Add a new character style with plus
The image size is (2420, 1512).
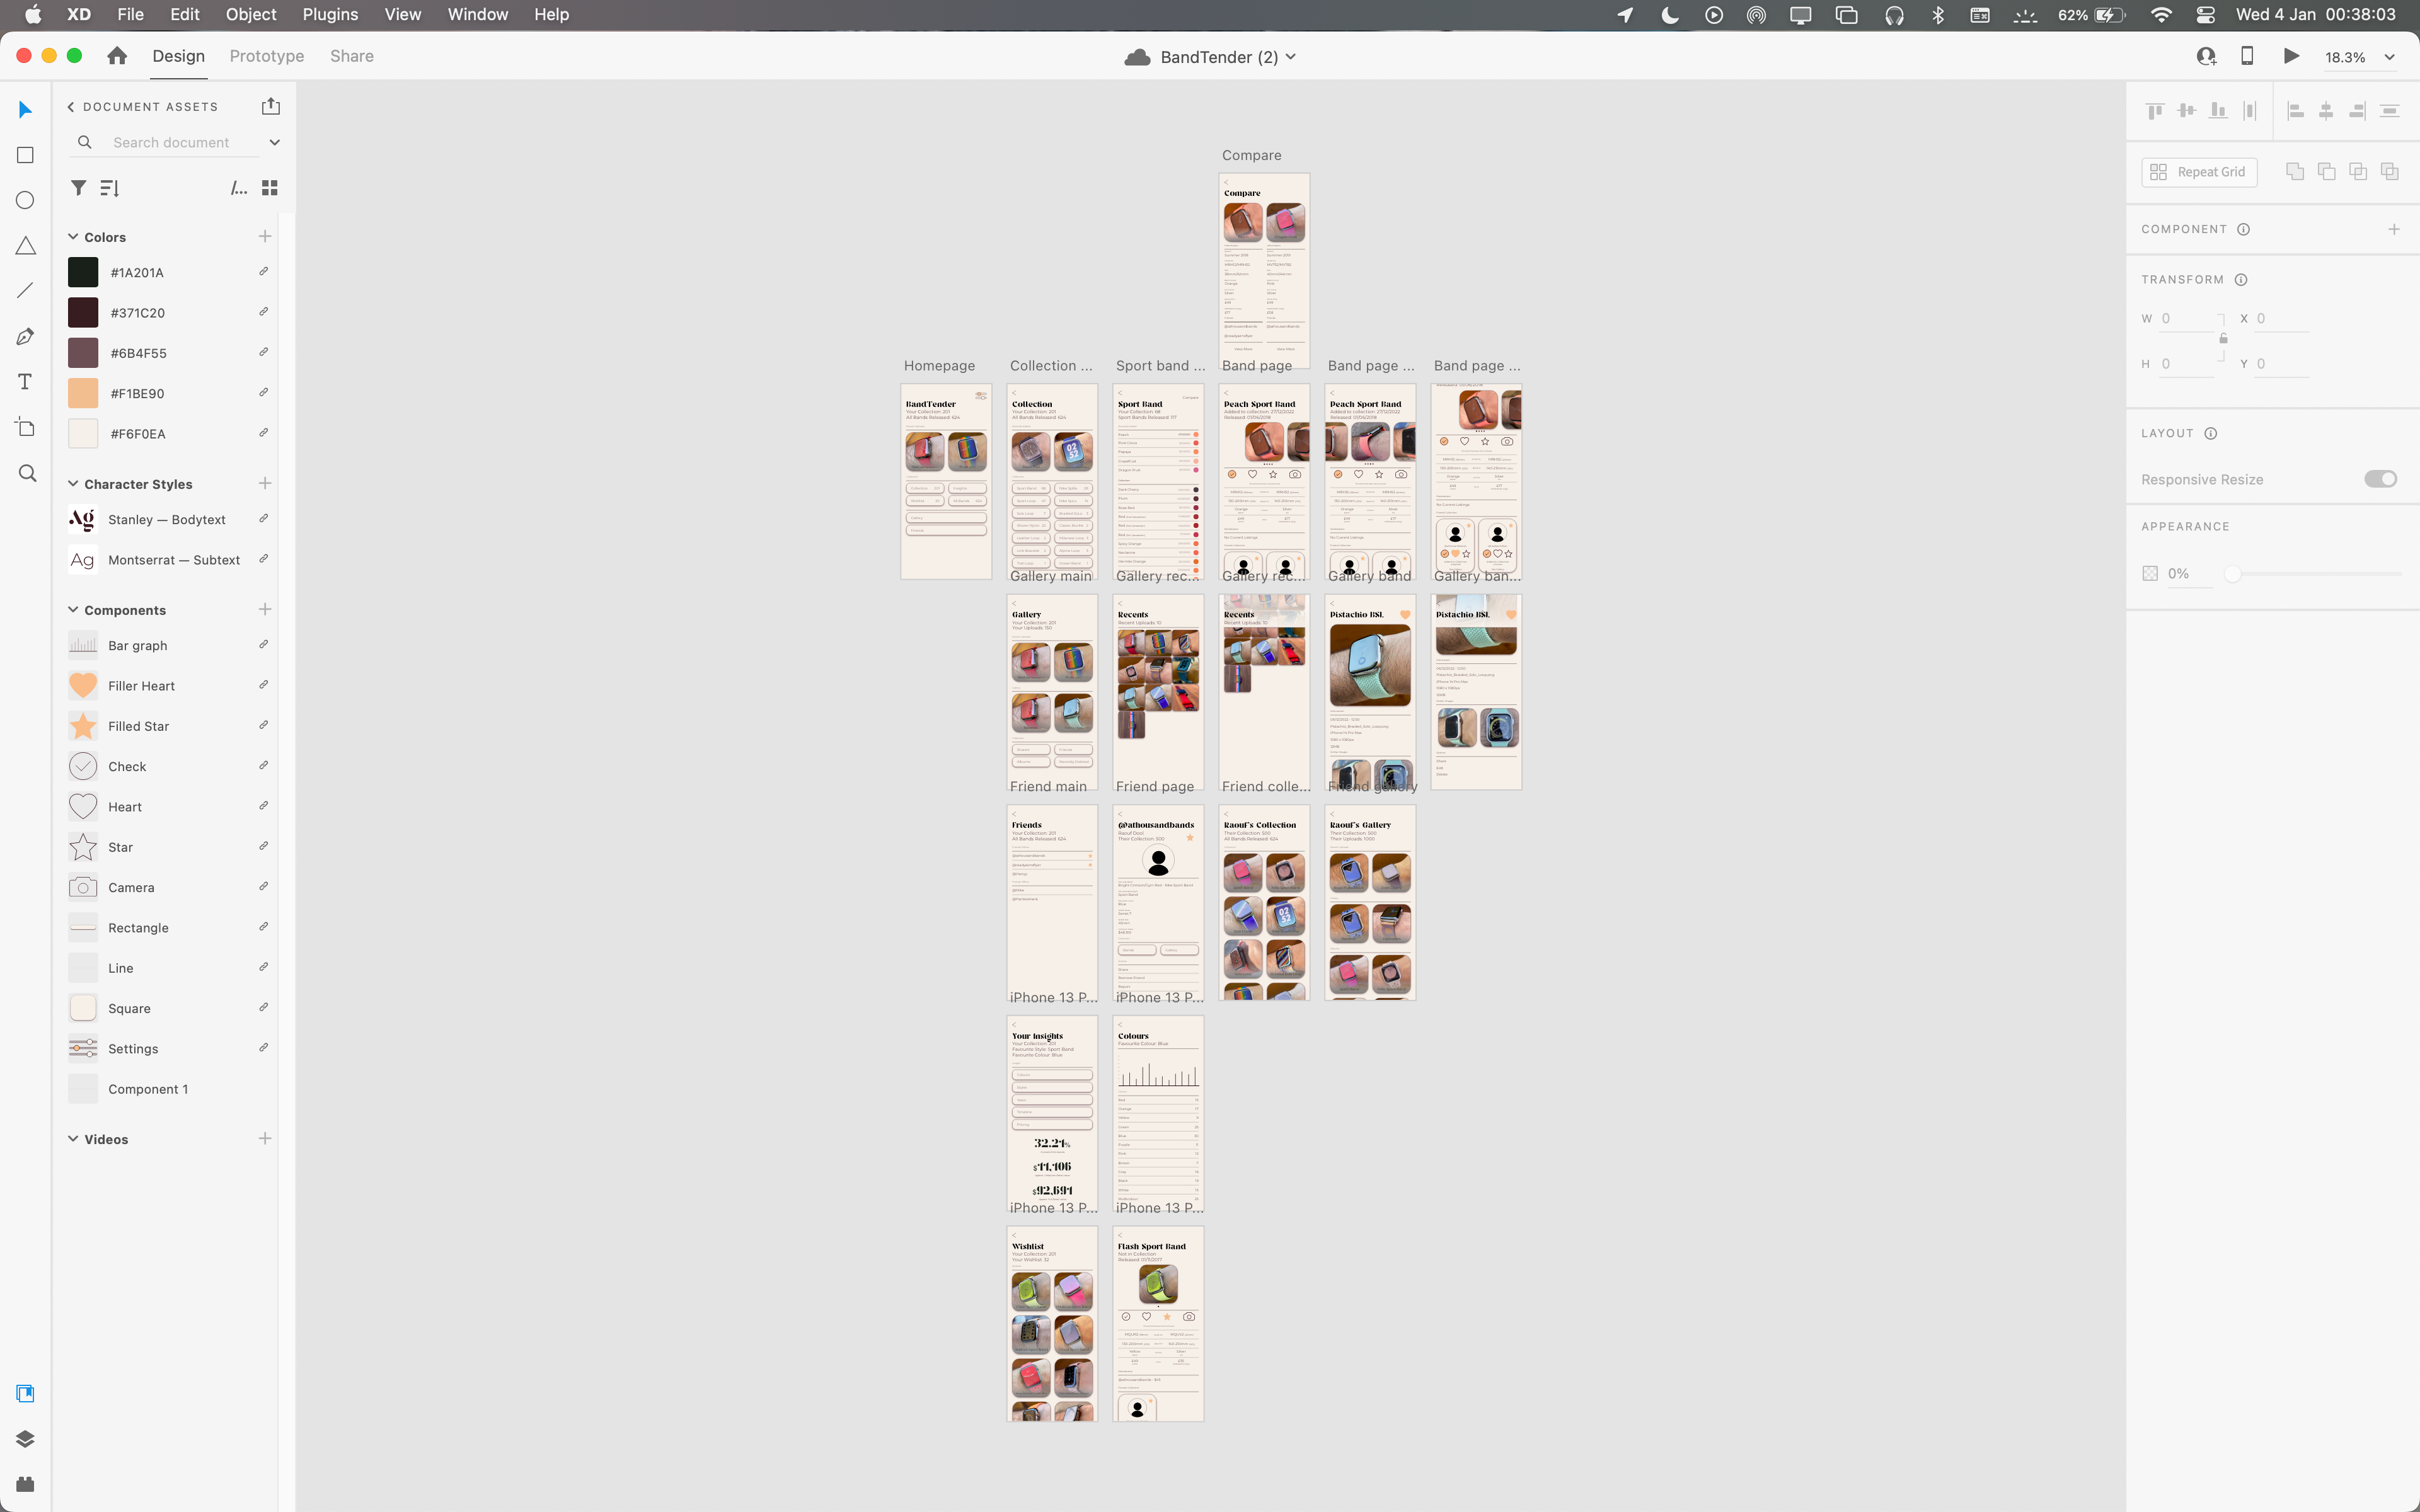(265, 484)
